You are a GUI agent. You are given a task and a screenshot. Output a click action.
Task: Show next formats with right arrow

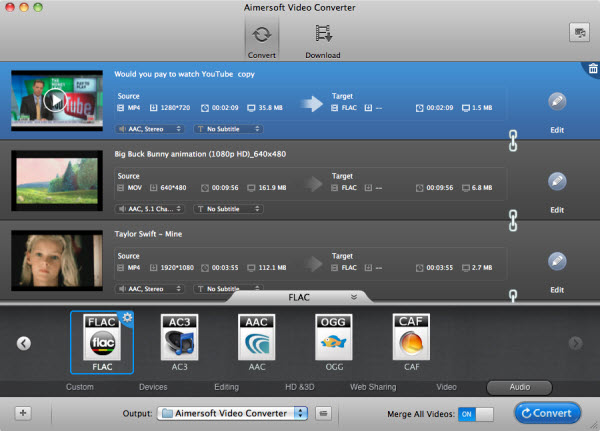pos(576,343)
